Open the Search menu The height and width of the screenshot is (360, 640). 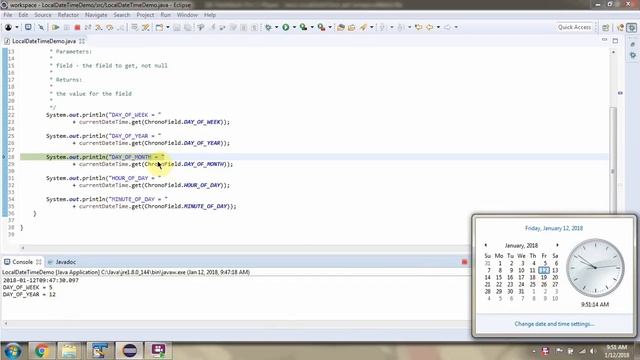pyautogui.click(x=122, y=15)
